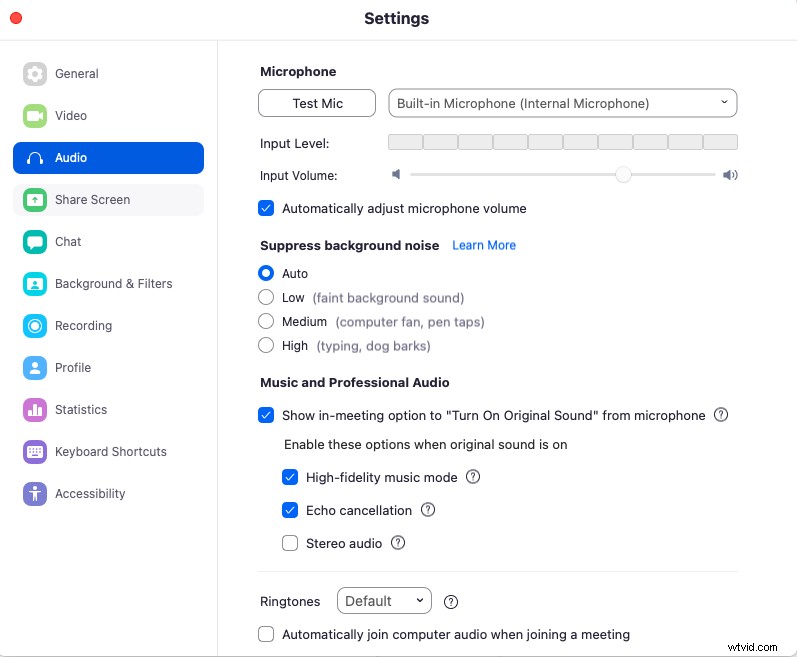Click the Background & Filters icon
The height and width of the screenshot is (657, 797).
click(35, 284)
